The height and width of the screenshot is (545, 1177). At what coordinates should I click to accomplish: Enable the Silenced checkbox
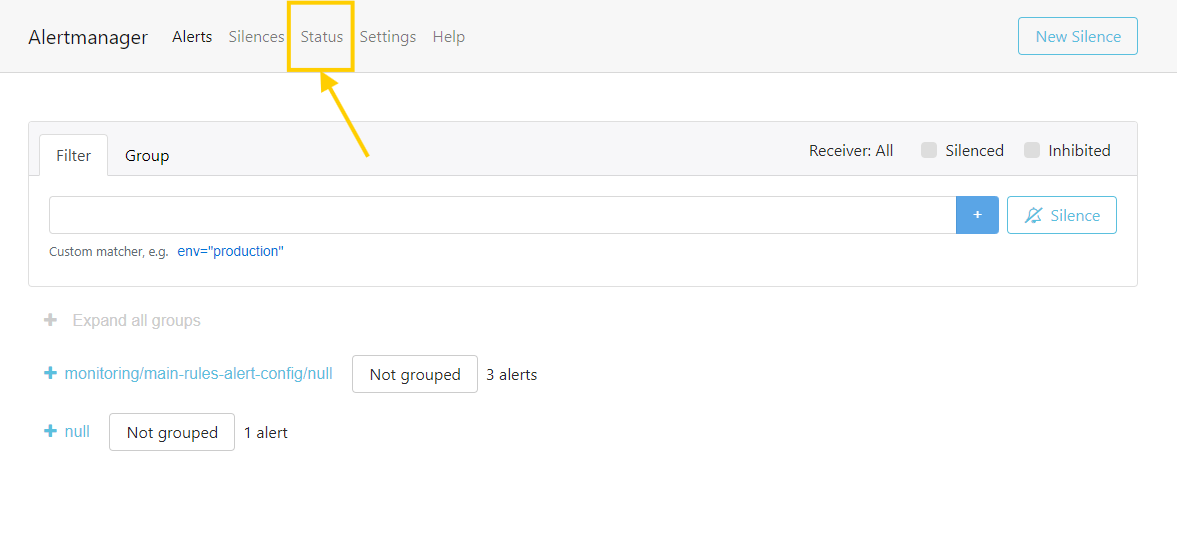pos(929,150)
